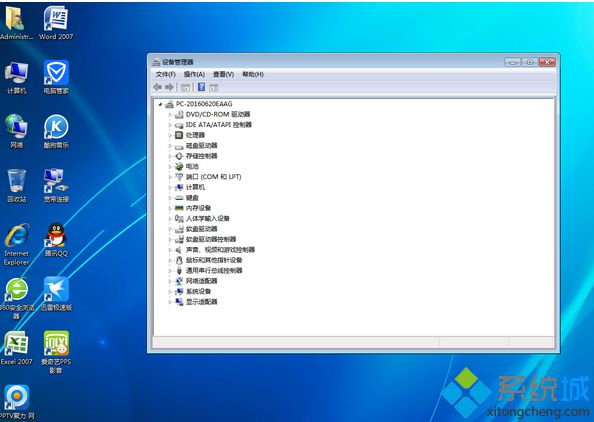Click the 内存设备 memory chip icon
This screenshot has width=594, height=422.
click(179, 208)
